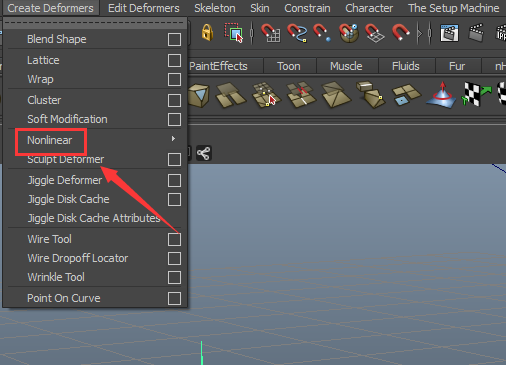Open Sculpt Deformer options box
This screenshot has height=365, width=506.
coord(174,159)
